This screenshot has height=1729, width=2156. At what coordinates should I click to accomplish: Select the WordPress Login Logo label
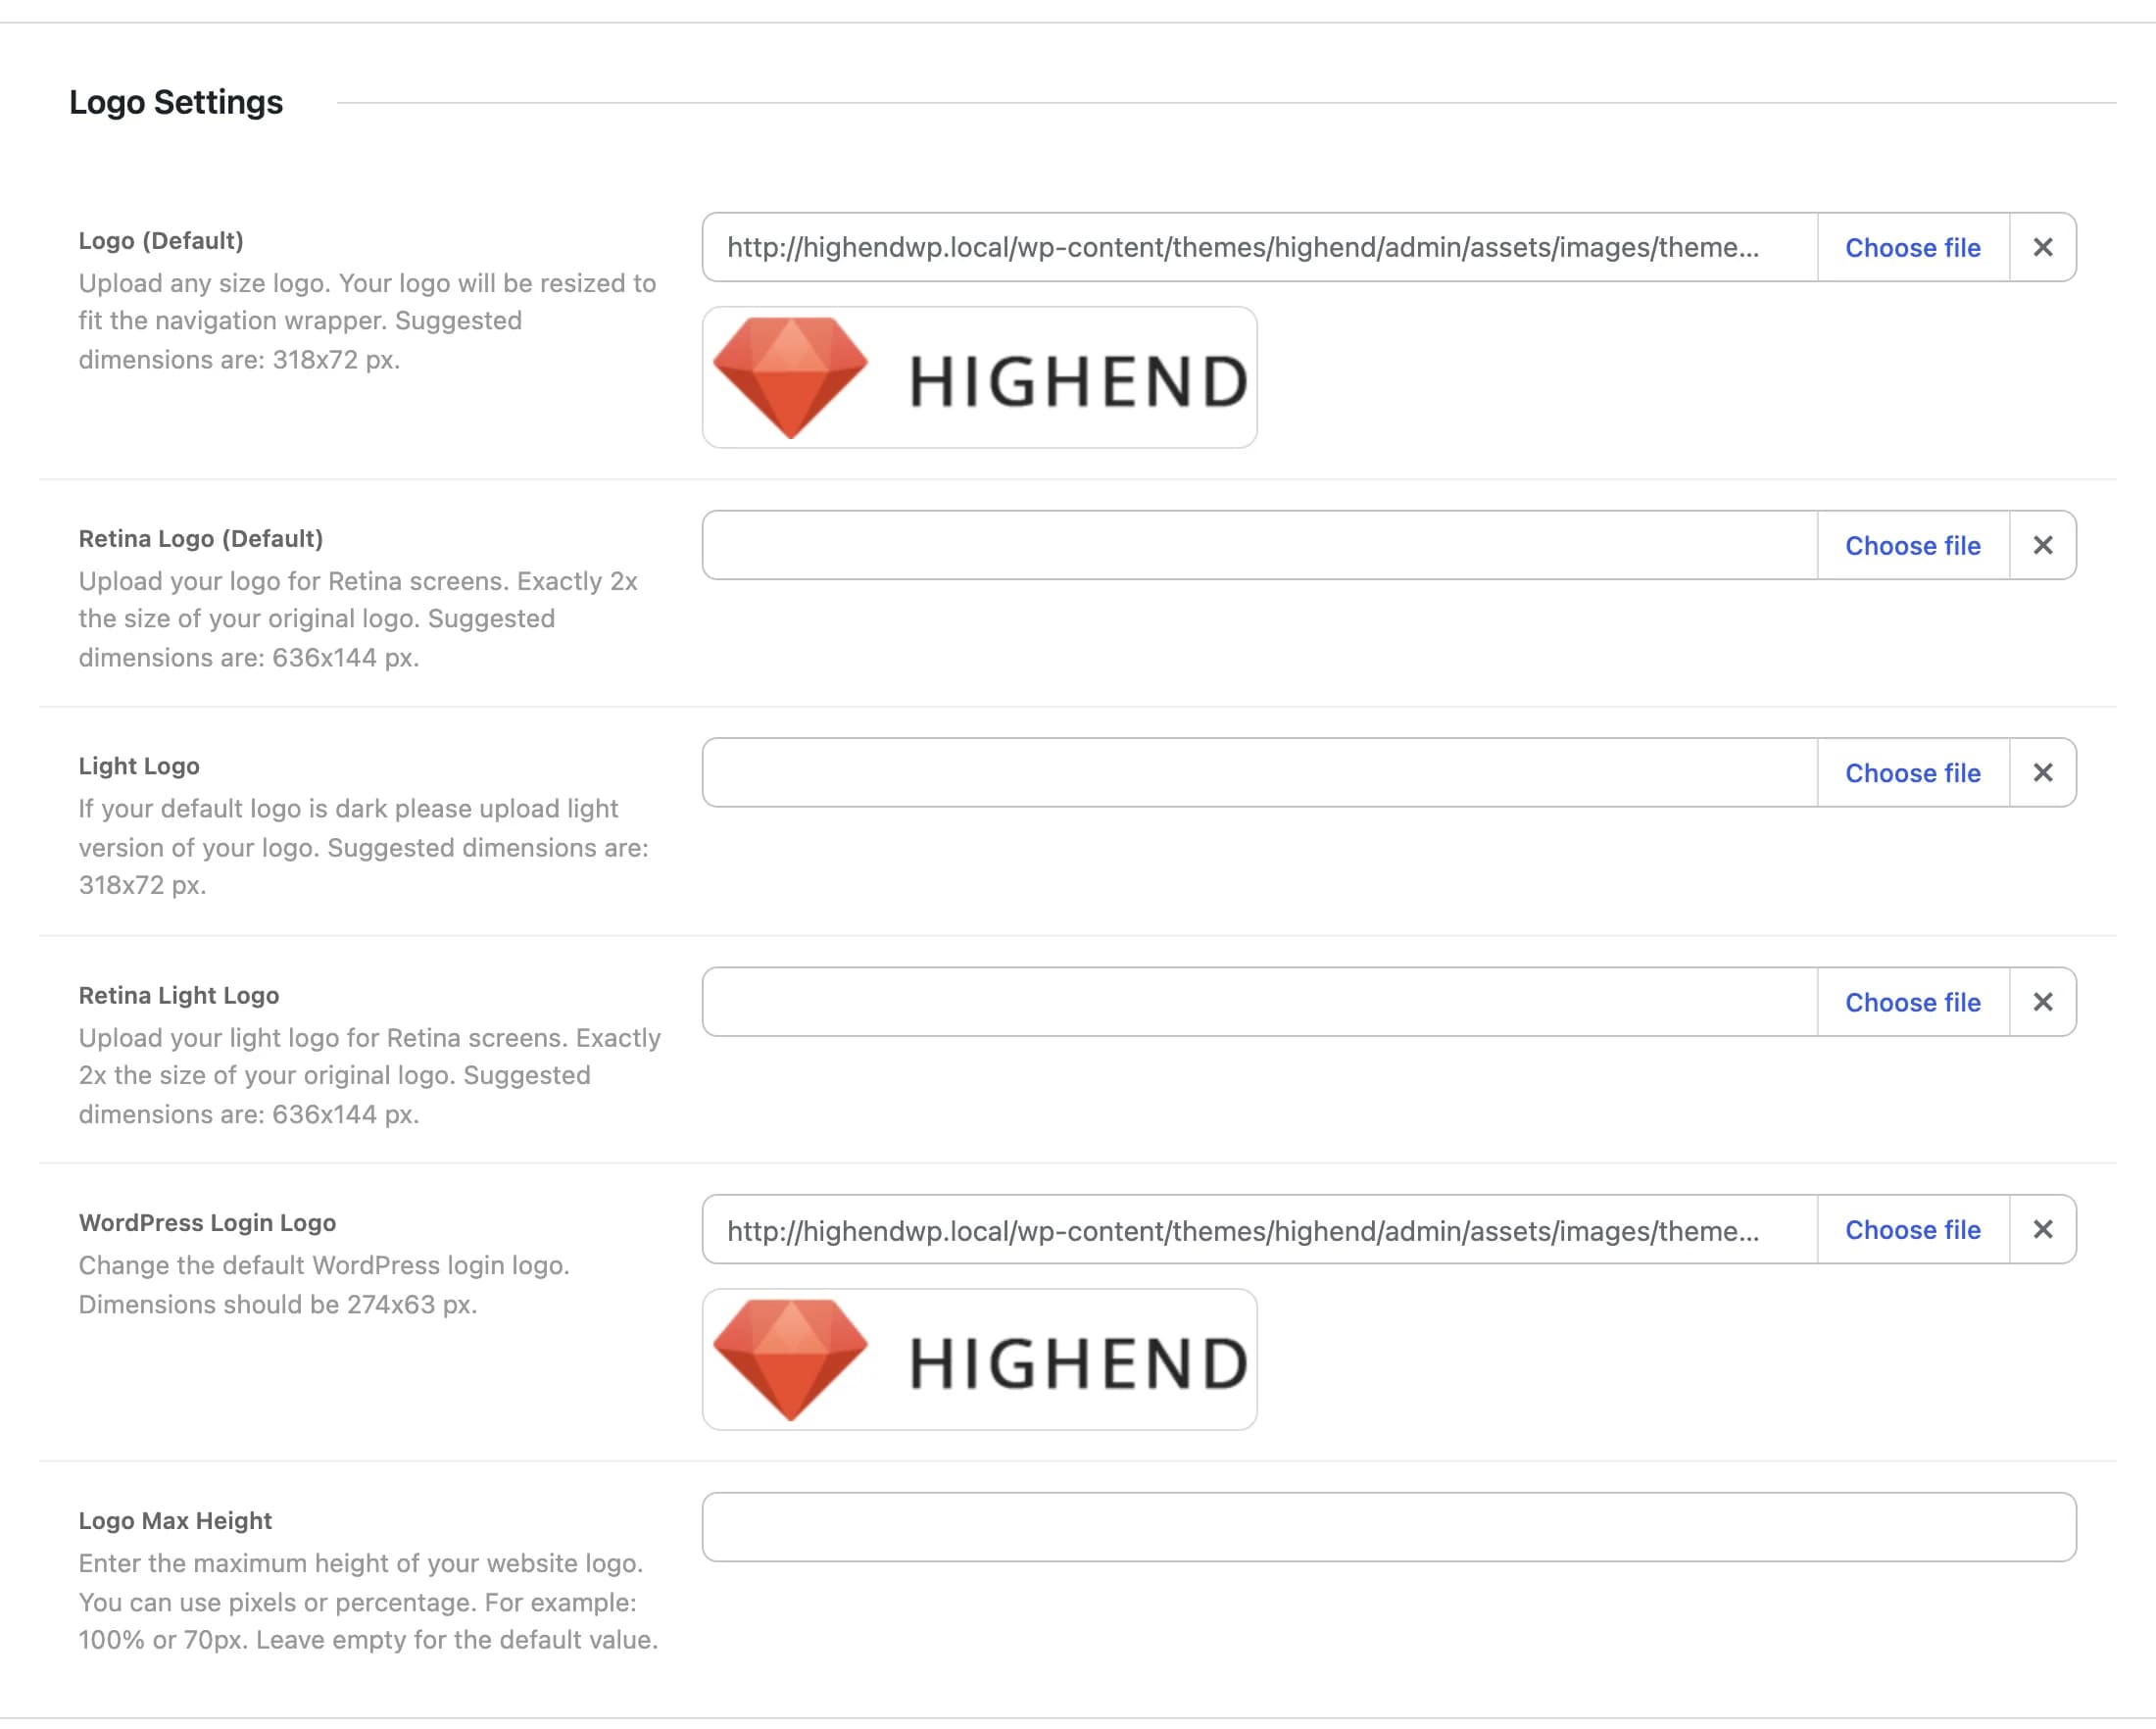click(x=207, y=1223)
